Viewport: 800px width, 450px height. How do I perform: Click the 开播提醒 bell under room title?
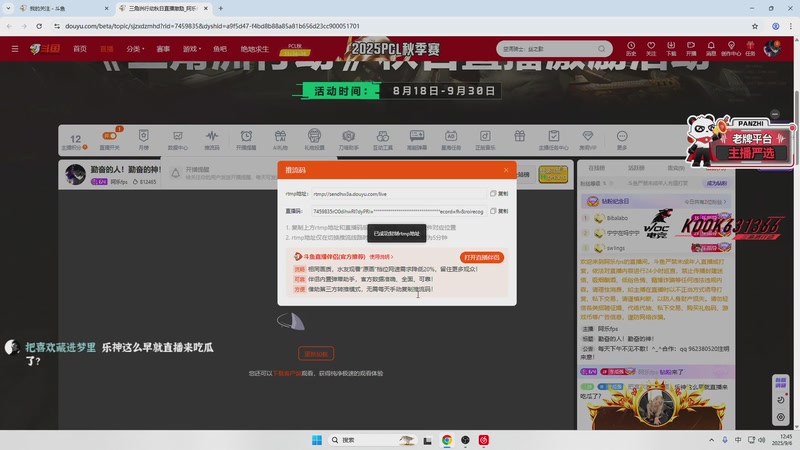point(176,173)
